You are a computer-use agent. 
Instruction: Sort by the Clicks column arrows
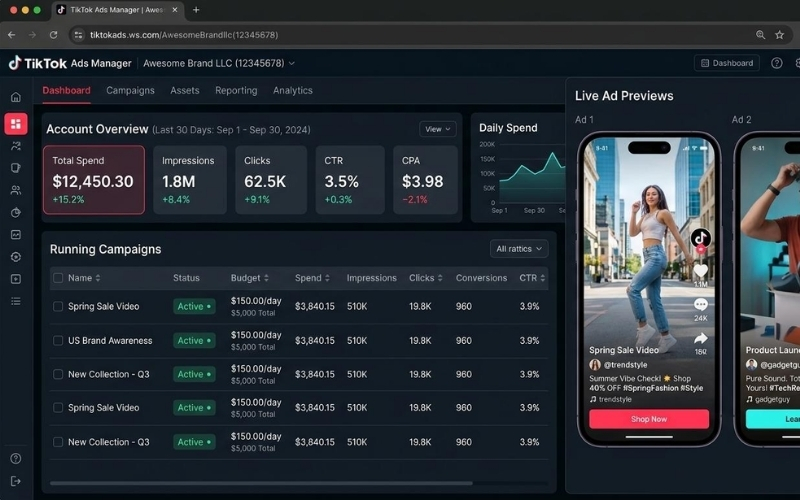pyautogui.click(x=440, y=278)
